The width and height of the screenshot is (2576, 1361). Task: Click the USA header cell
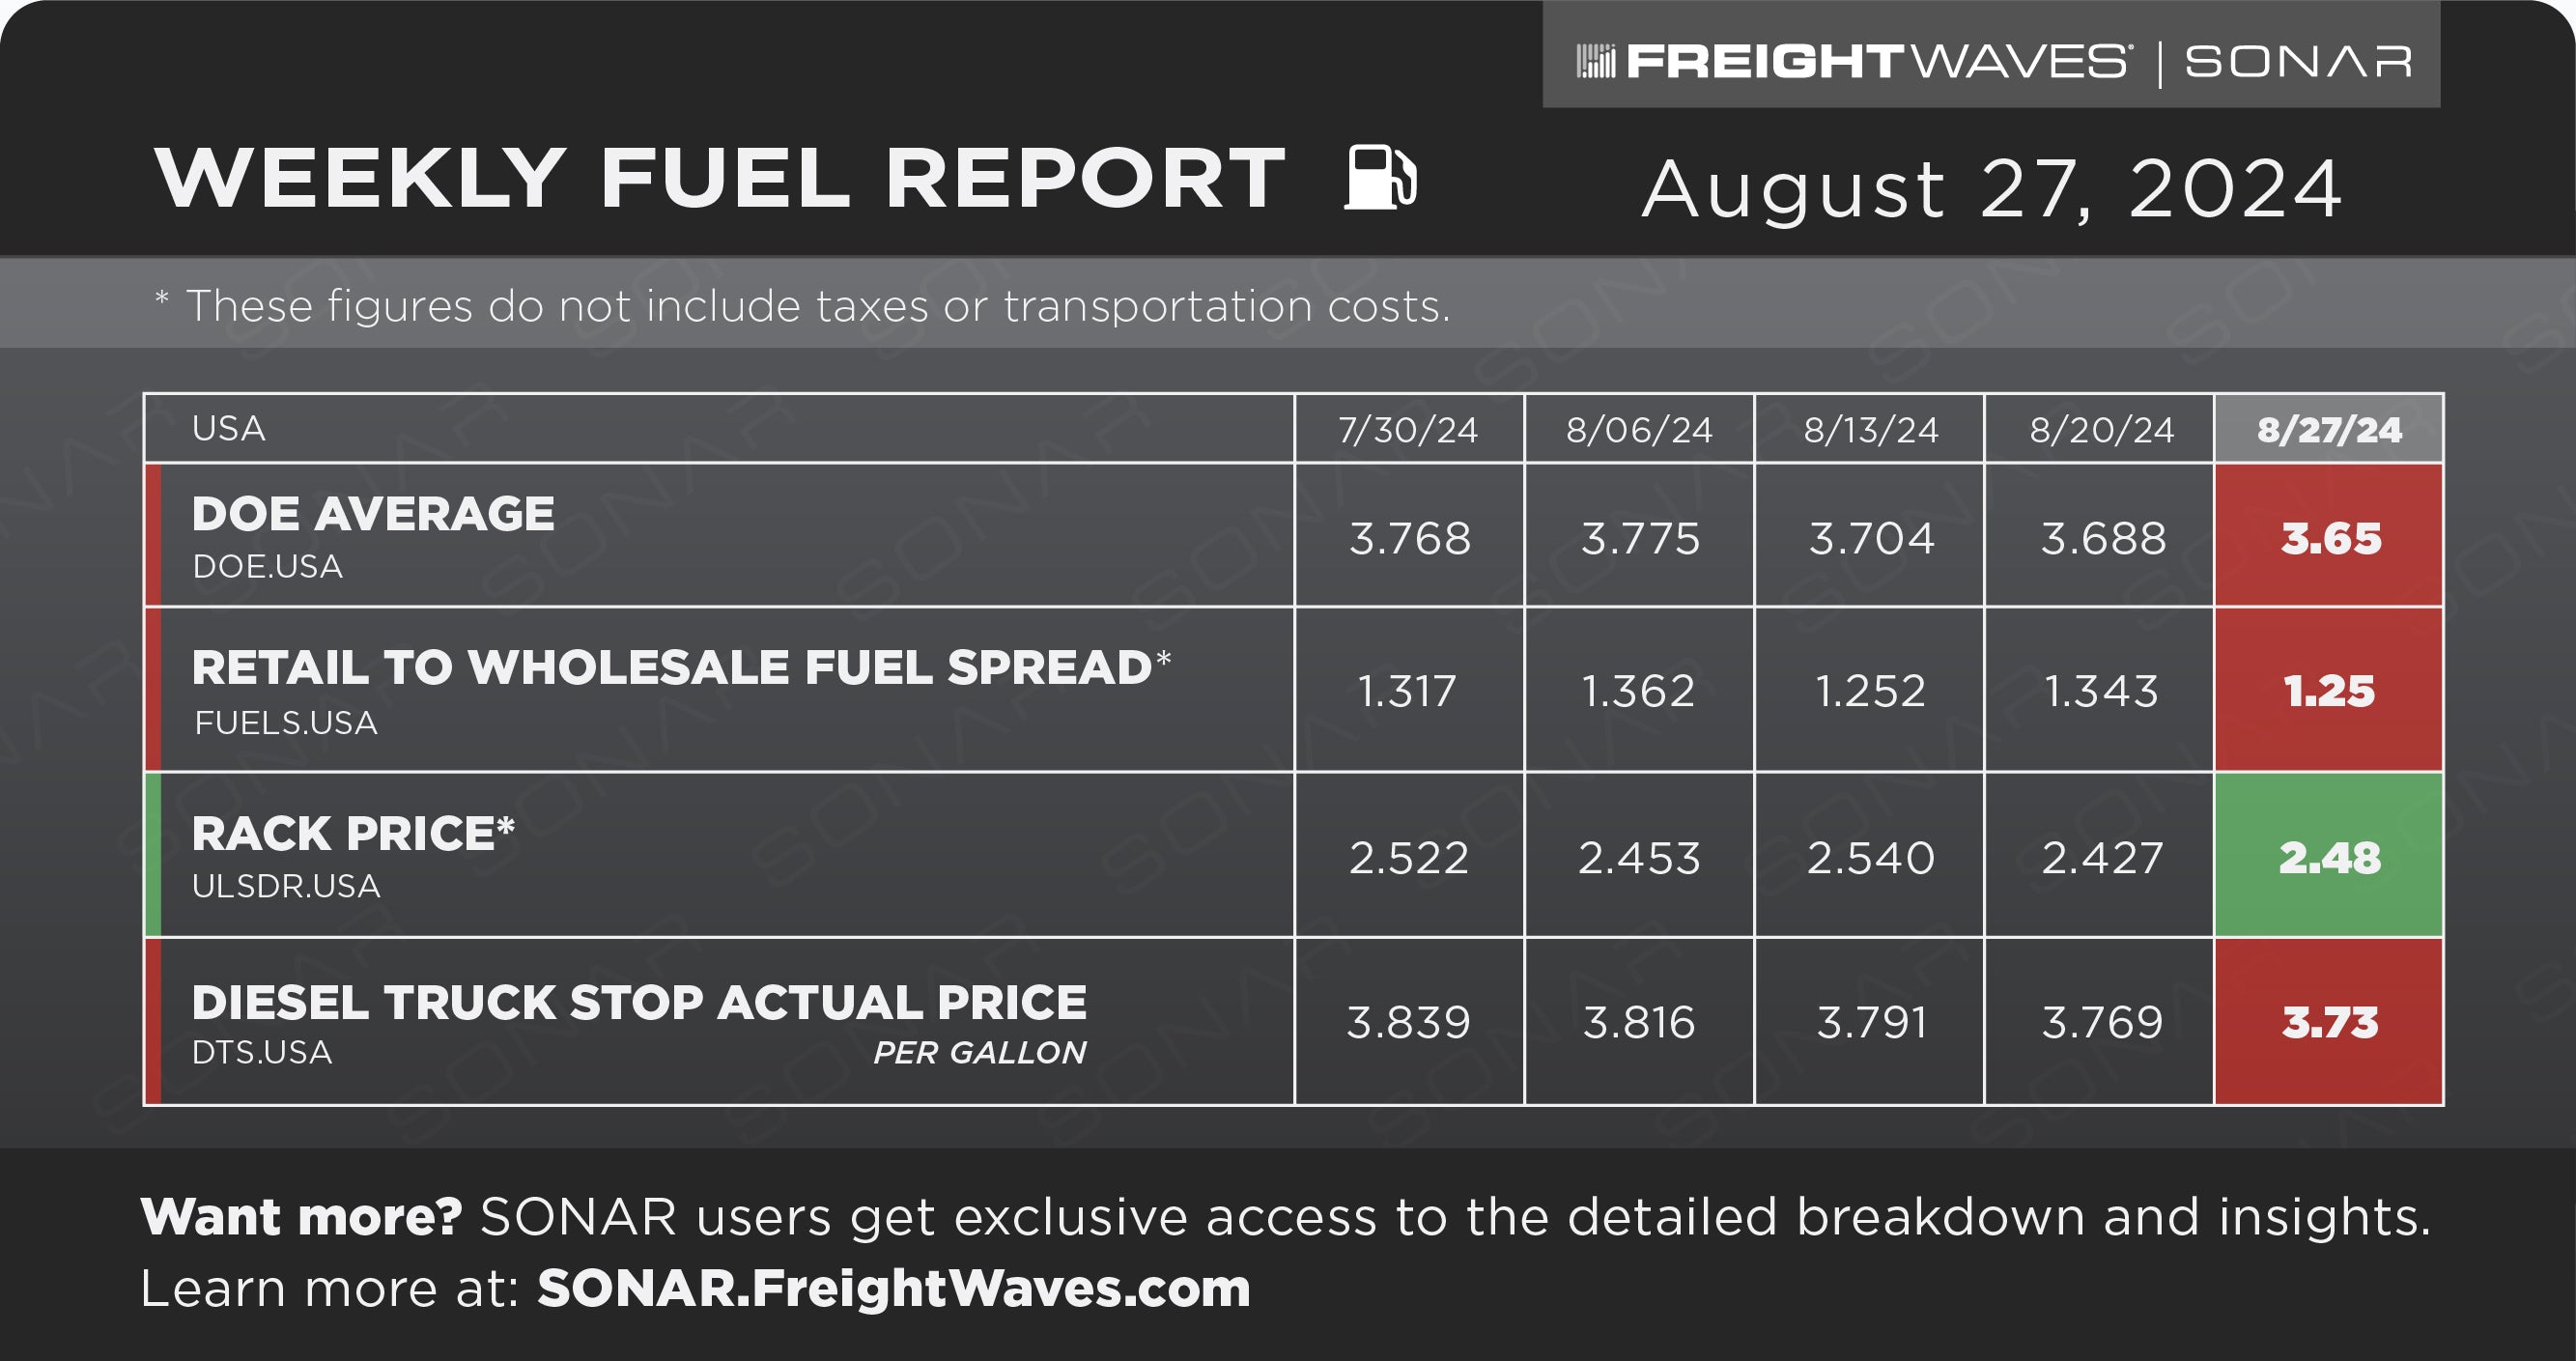click(719, 429)
